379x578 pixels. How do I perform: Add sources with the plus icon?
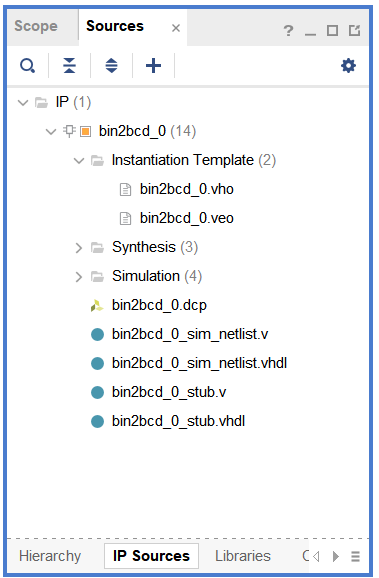[153, 66]
